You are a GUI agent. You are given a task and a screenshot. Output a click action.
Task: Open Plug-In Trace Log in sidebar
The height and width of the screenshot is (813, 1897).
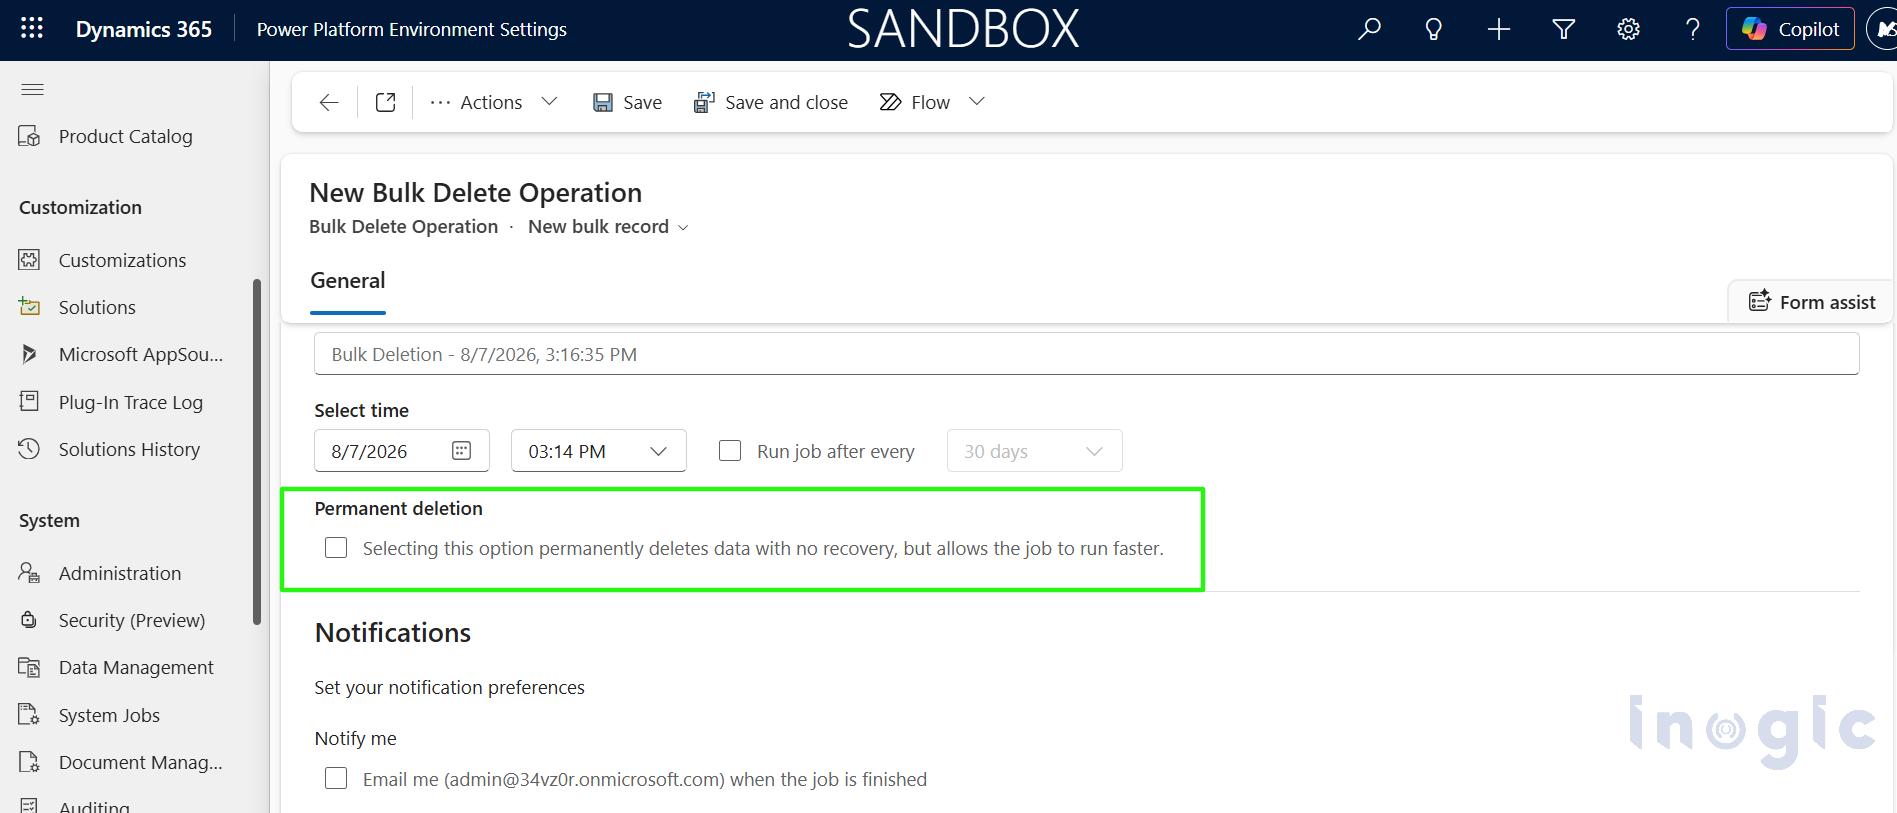(x=131, y=402)
